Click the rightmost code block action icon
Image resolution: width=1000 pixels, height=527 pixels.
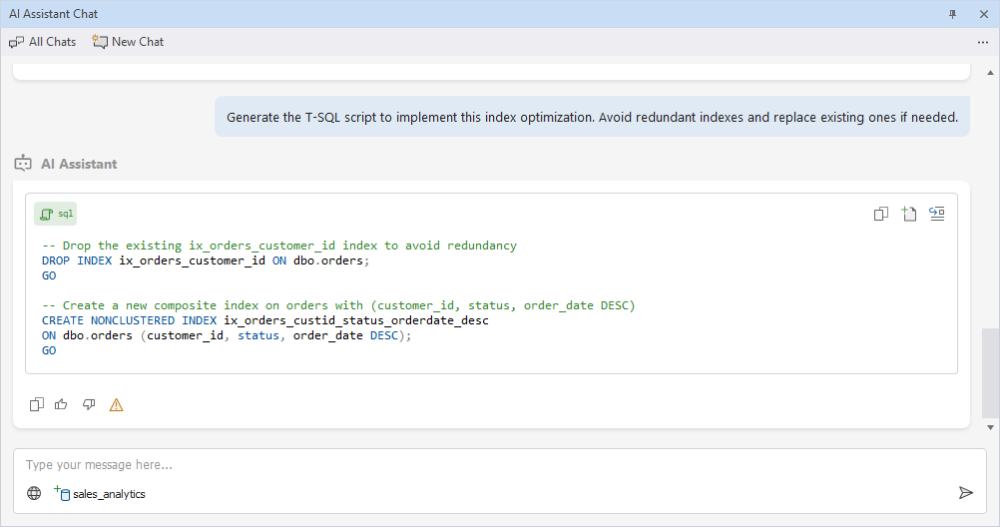click(937, 214)
